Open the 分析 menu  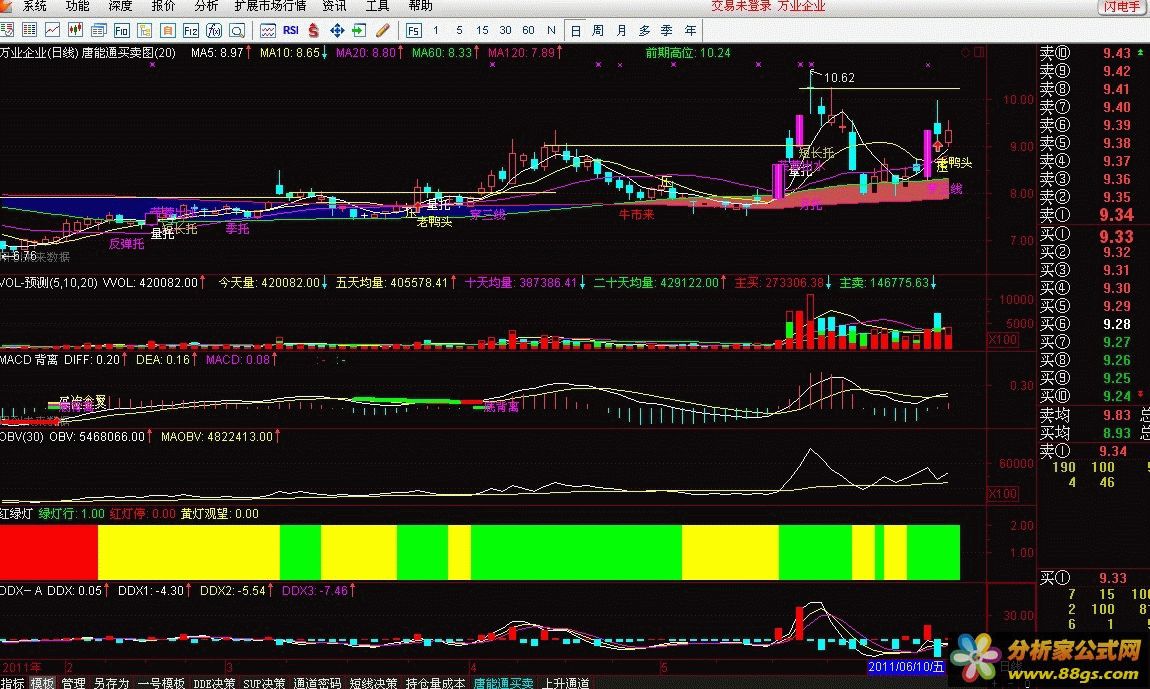point(206,6)
